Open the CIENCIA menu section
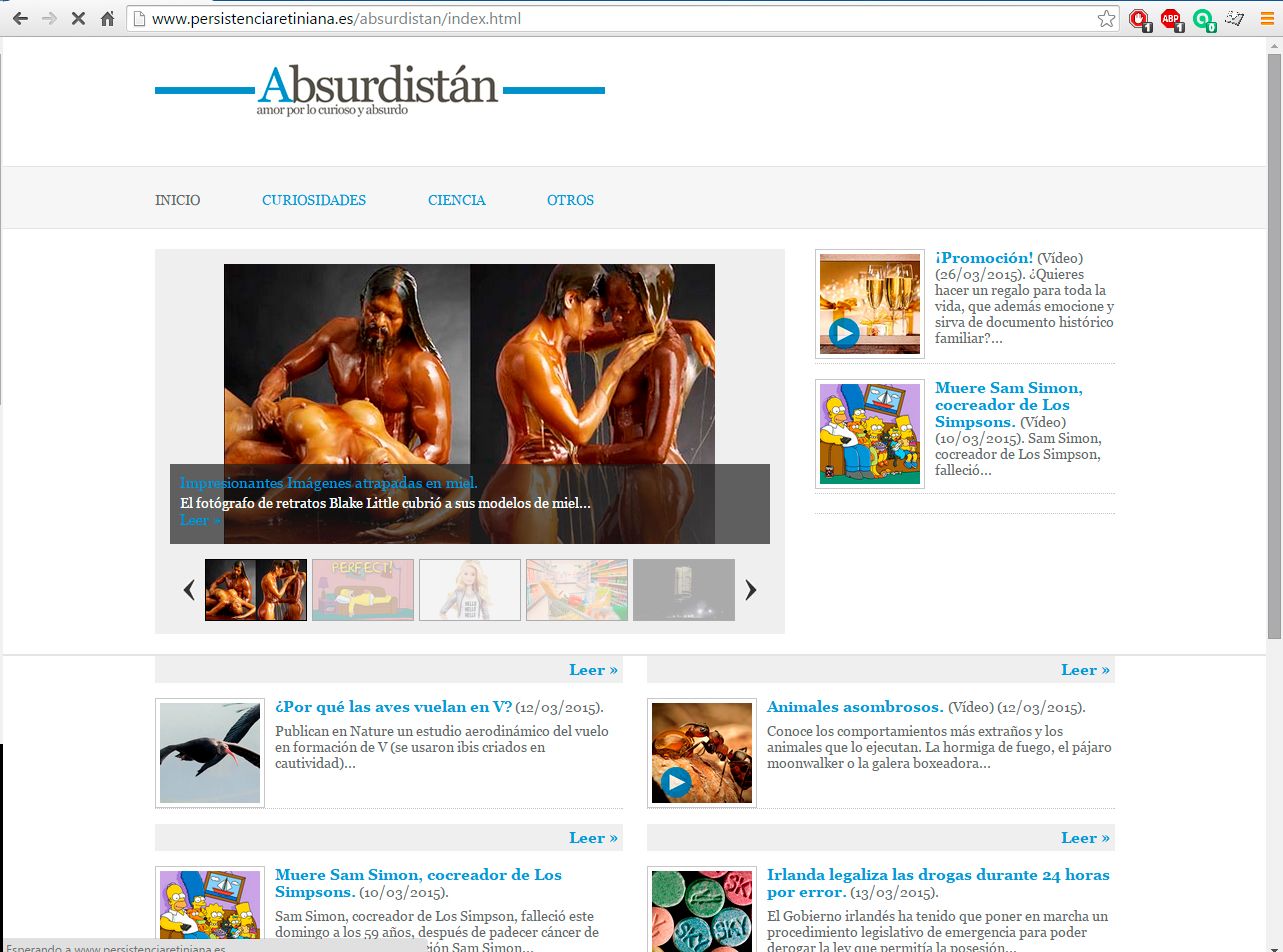This screenshot has height=952, width=1283. pyautogui.click(x=457, y=200)
